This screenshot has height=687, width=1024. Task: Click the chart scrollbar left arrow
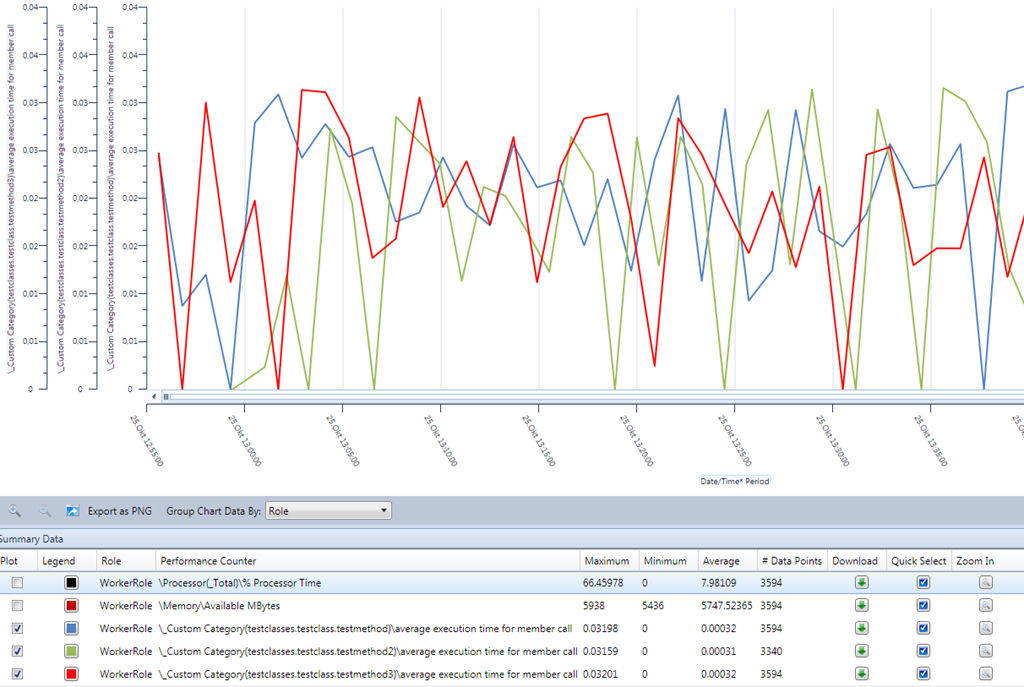(x=153, y=397)
